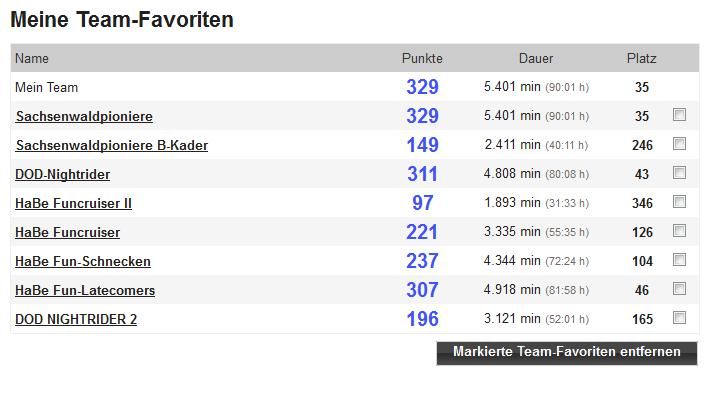Visit the HaBe Funcruiser team page
The image size is (710, 400).
[68, 233]
